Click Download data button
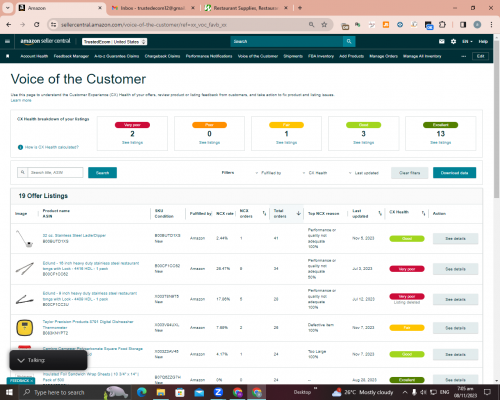 (454, 173)
